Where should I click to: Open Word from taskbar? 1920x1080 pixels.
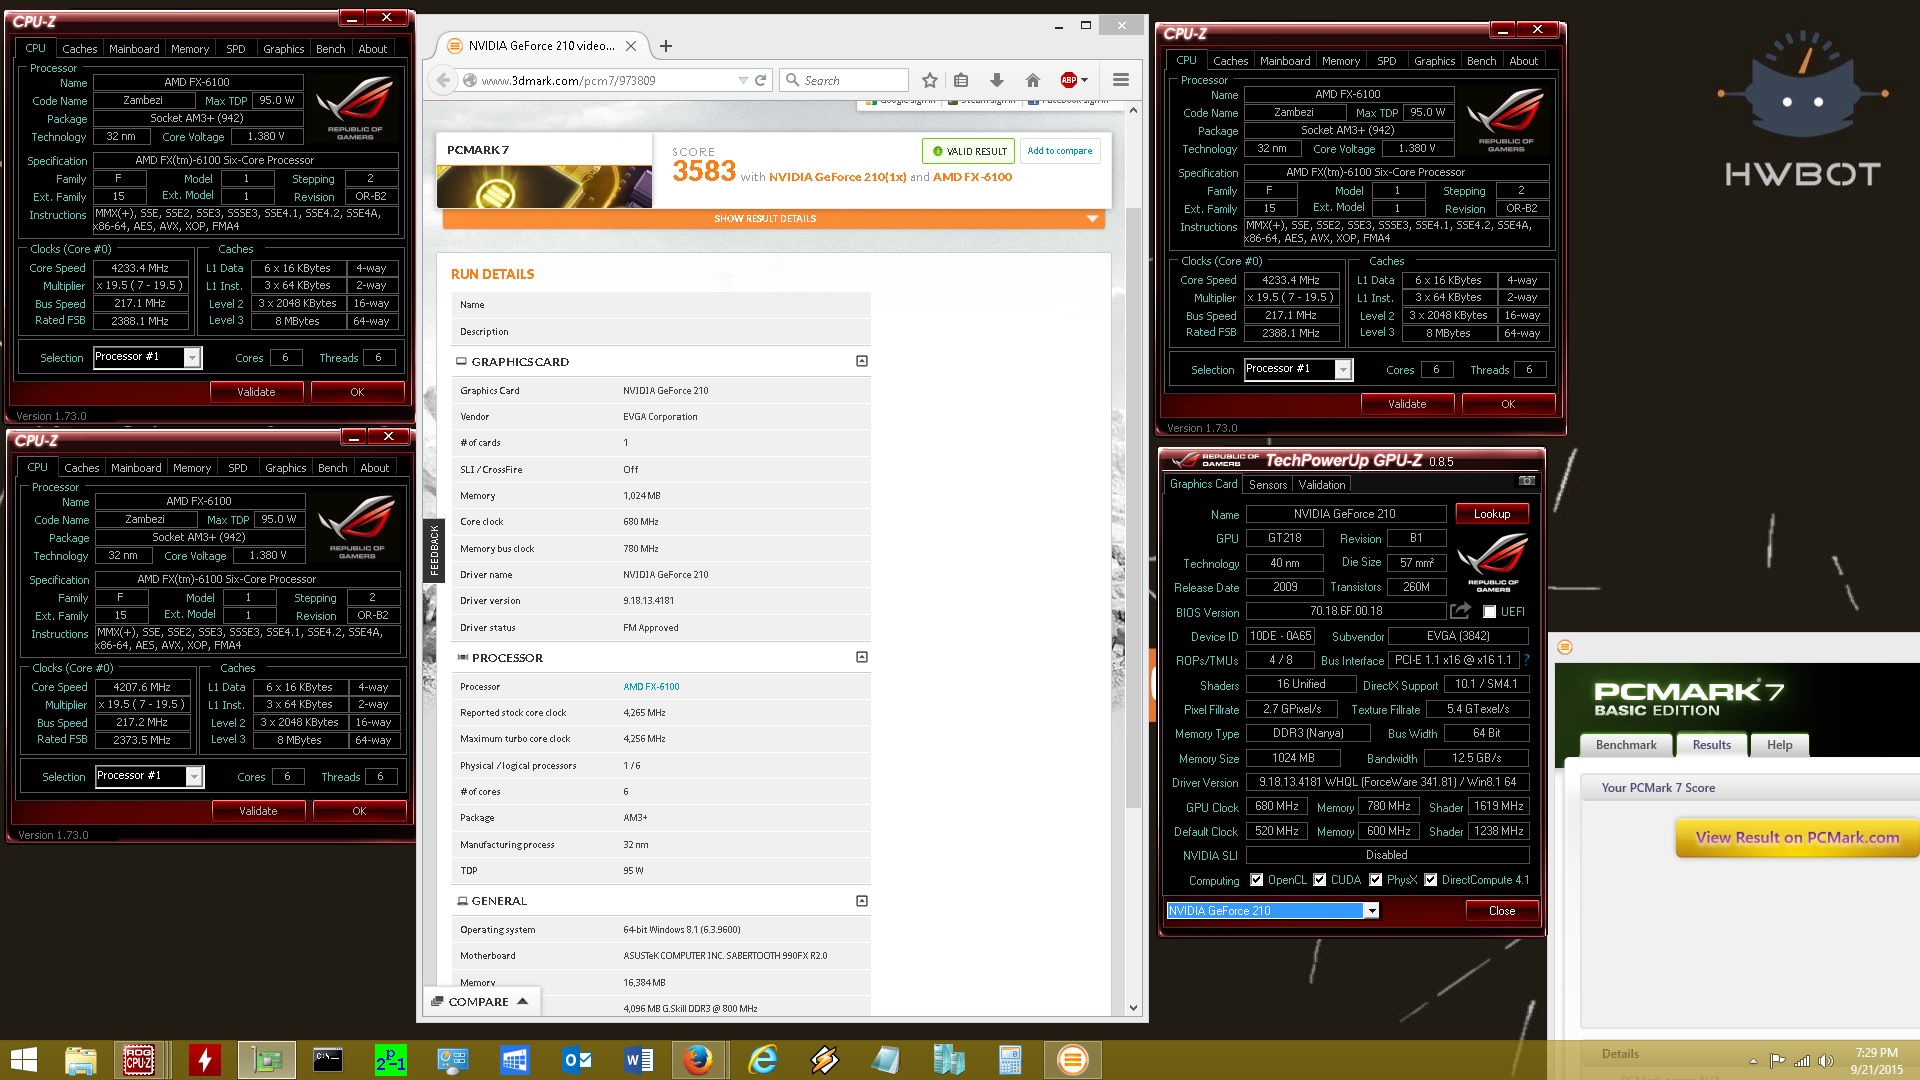(x=639, y=1060)
